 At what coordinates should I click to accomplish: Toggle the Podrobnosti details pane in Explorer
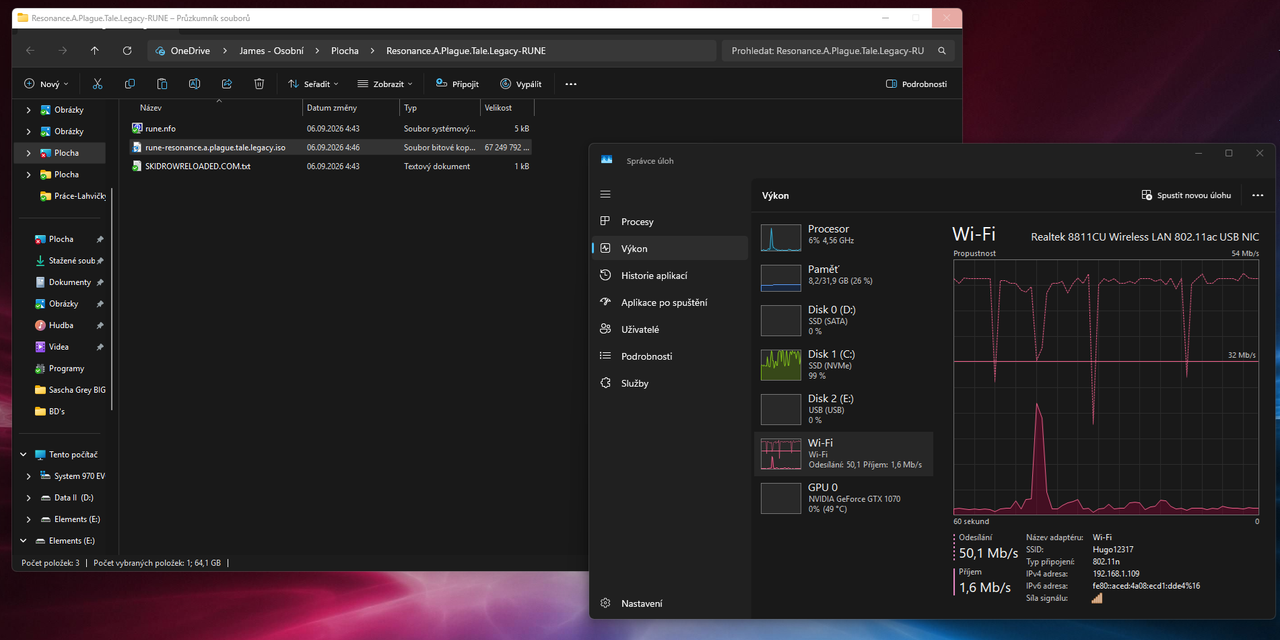916,84
